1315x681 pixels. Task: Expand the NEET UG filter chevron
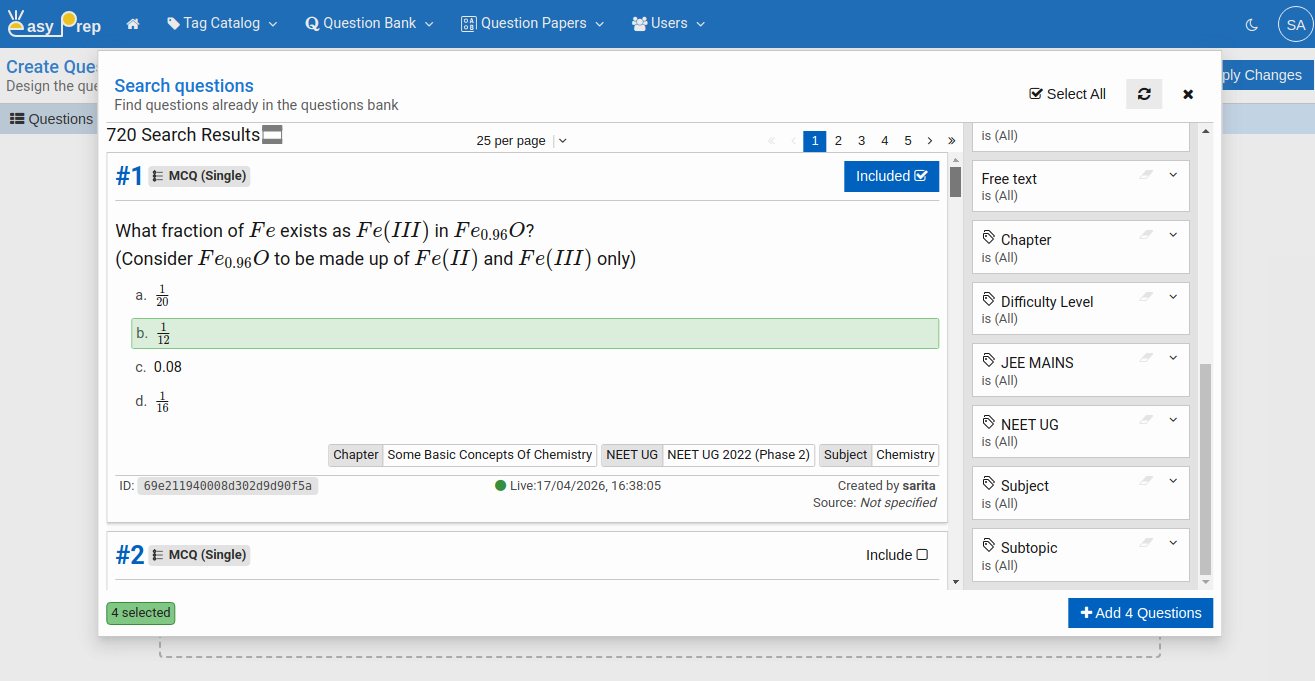pyautogui.click(x=1173, y=420)
